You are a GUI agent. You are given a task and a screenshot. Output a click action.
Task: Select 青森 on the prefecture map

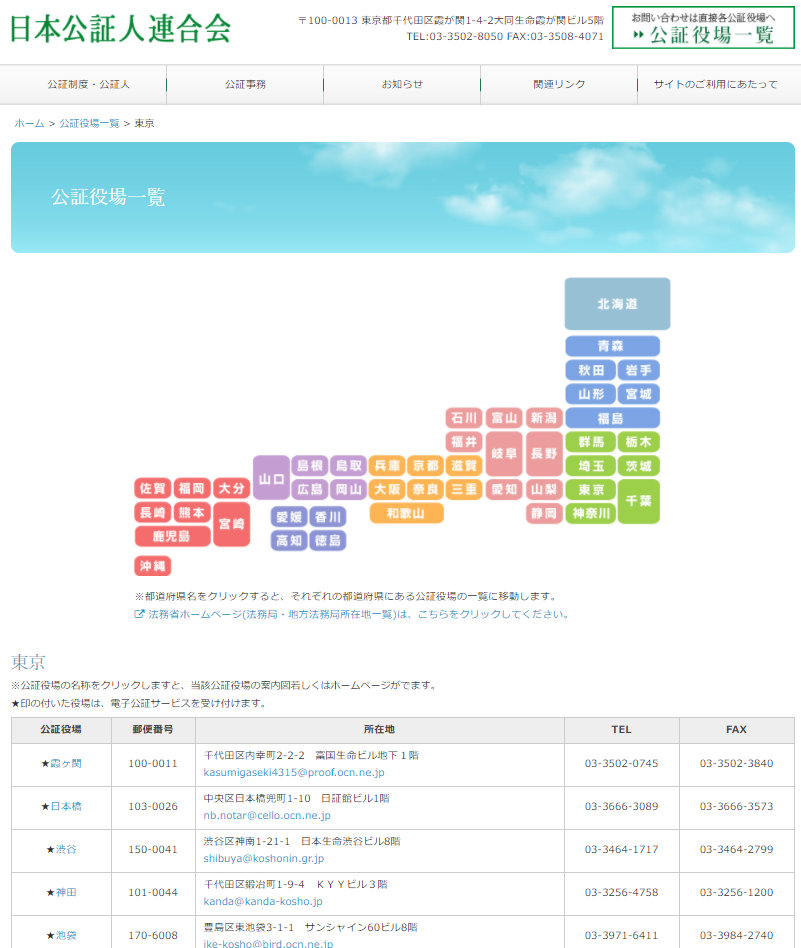612,346
